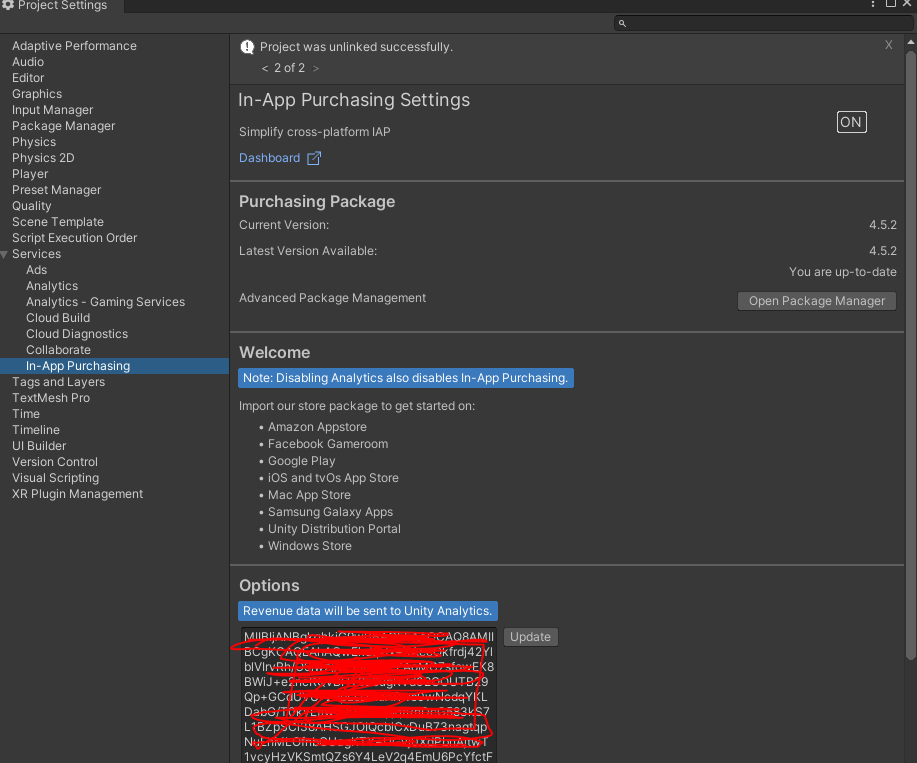Collapse the Services tree section

[5, 254]
